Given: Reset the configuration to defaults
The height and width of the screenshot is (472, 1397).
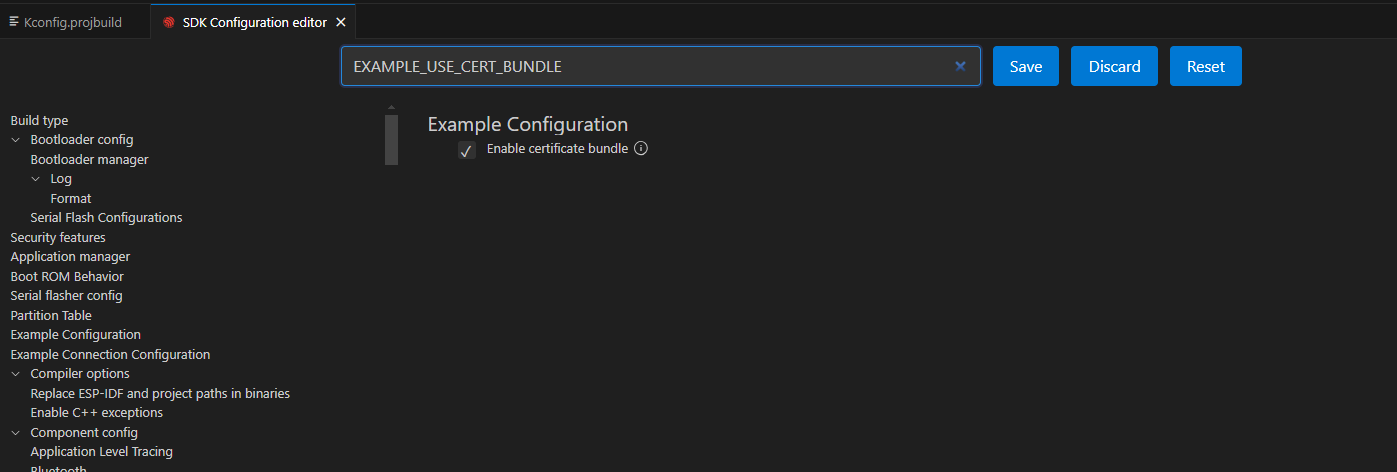Looking at the screenshot, I should 1205,67.
